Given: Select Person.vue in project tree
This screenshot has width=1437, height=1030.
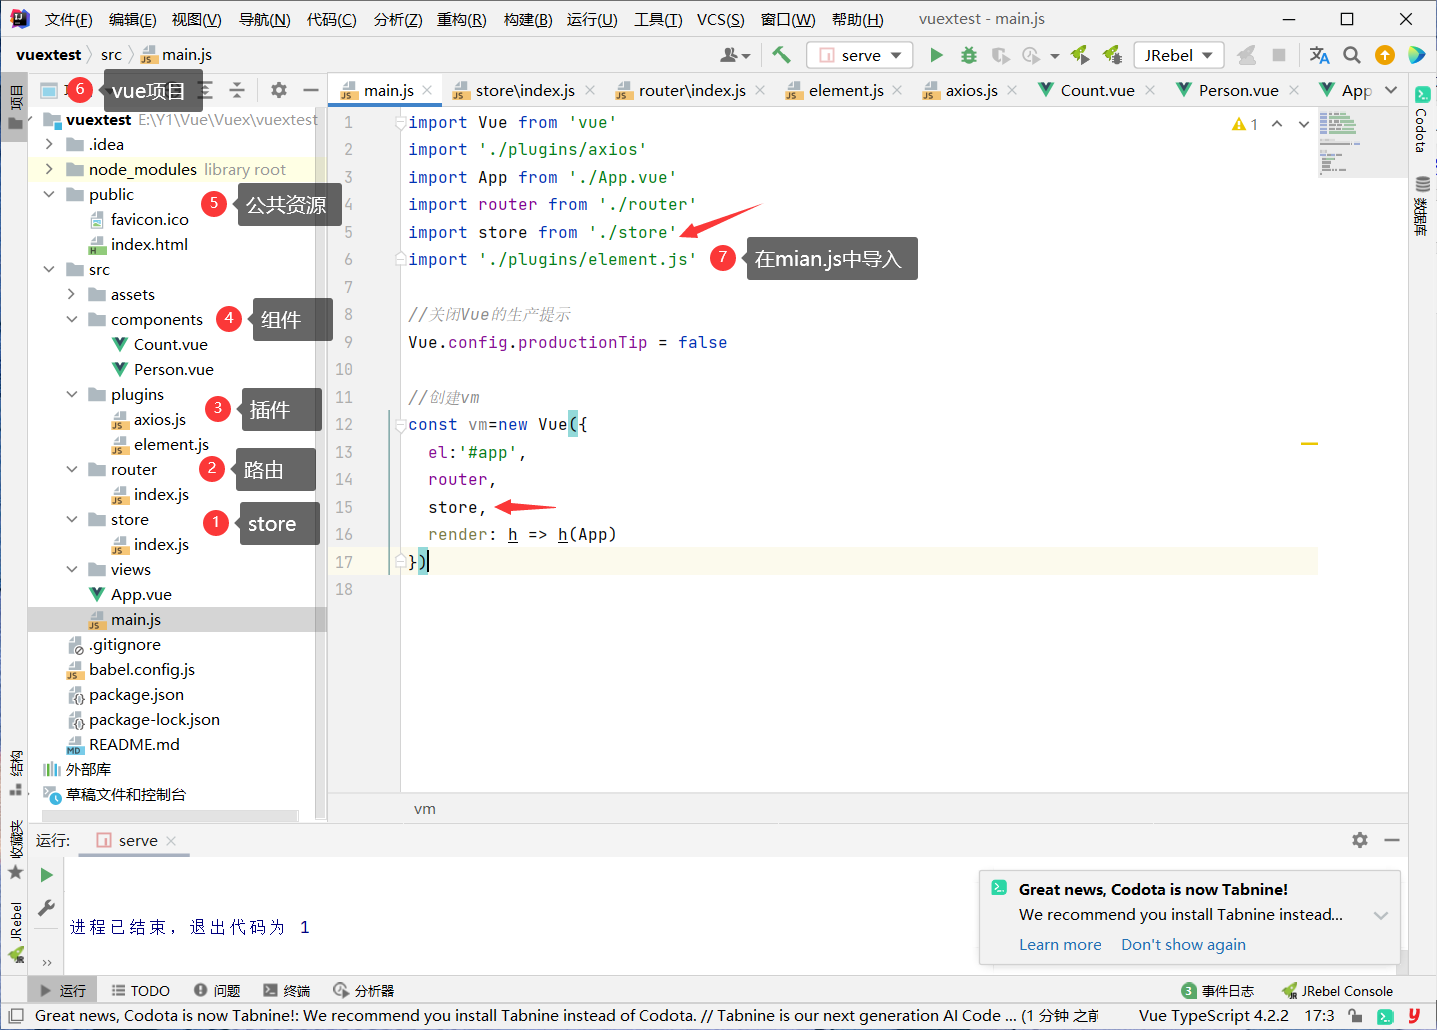Looking at the screenshot, I should pyautogui.click(x=174, y=369).
